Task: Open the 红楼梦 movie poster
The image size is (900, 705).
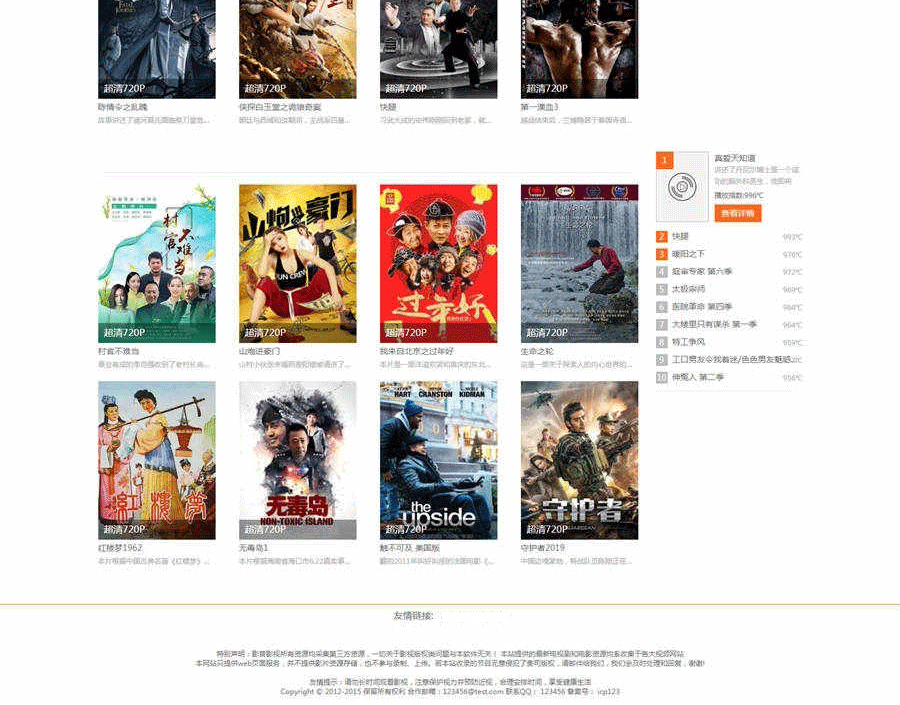Action: [x=157, y=460]
